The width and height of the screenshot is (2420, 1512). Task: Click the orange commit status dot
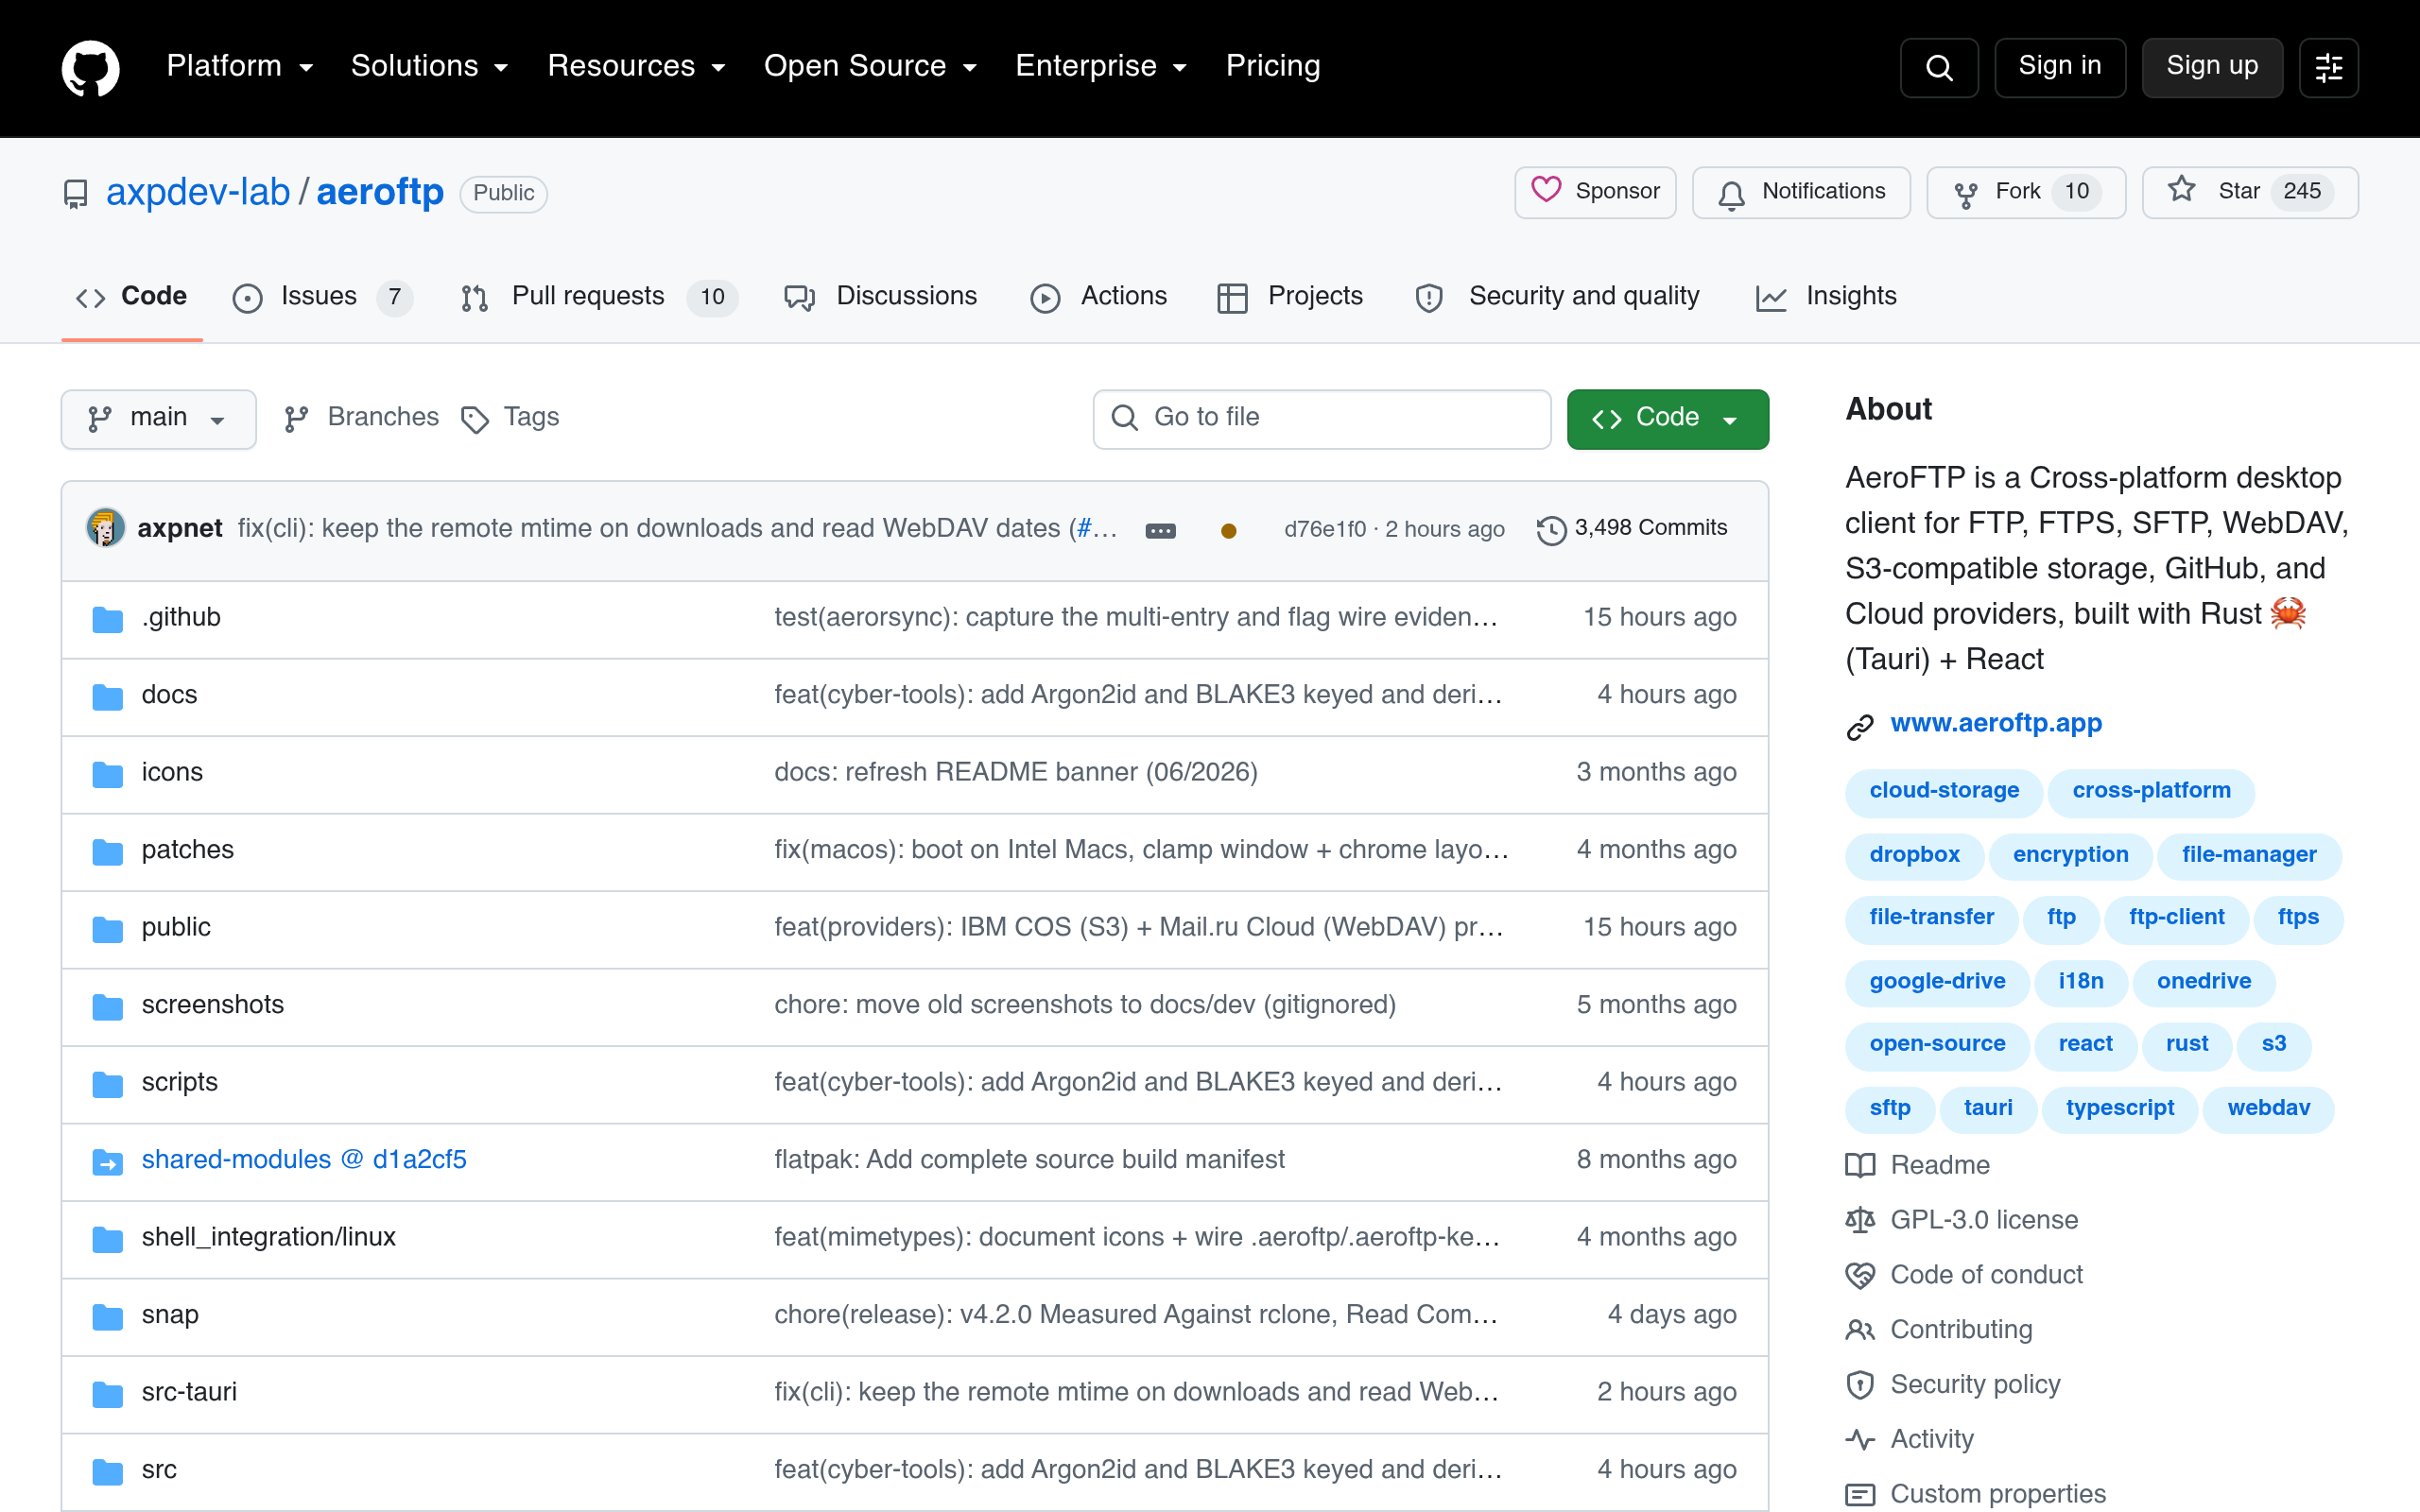click(1229, 531)
